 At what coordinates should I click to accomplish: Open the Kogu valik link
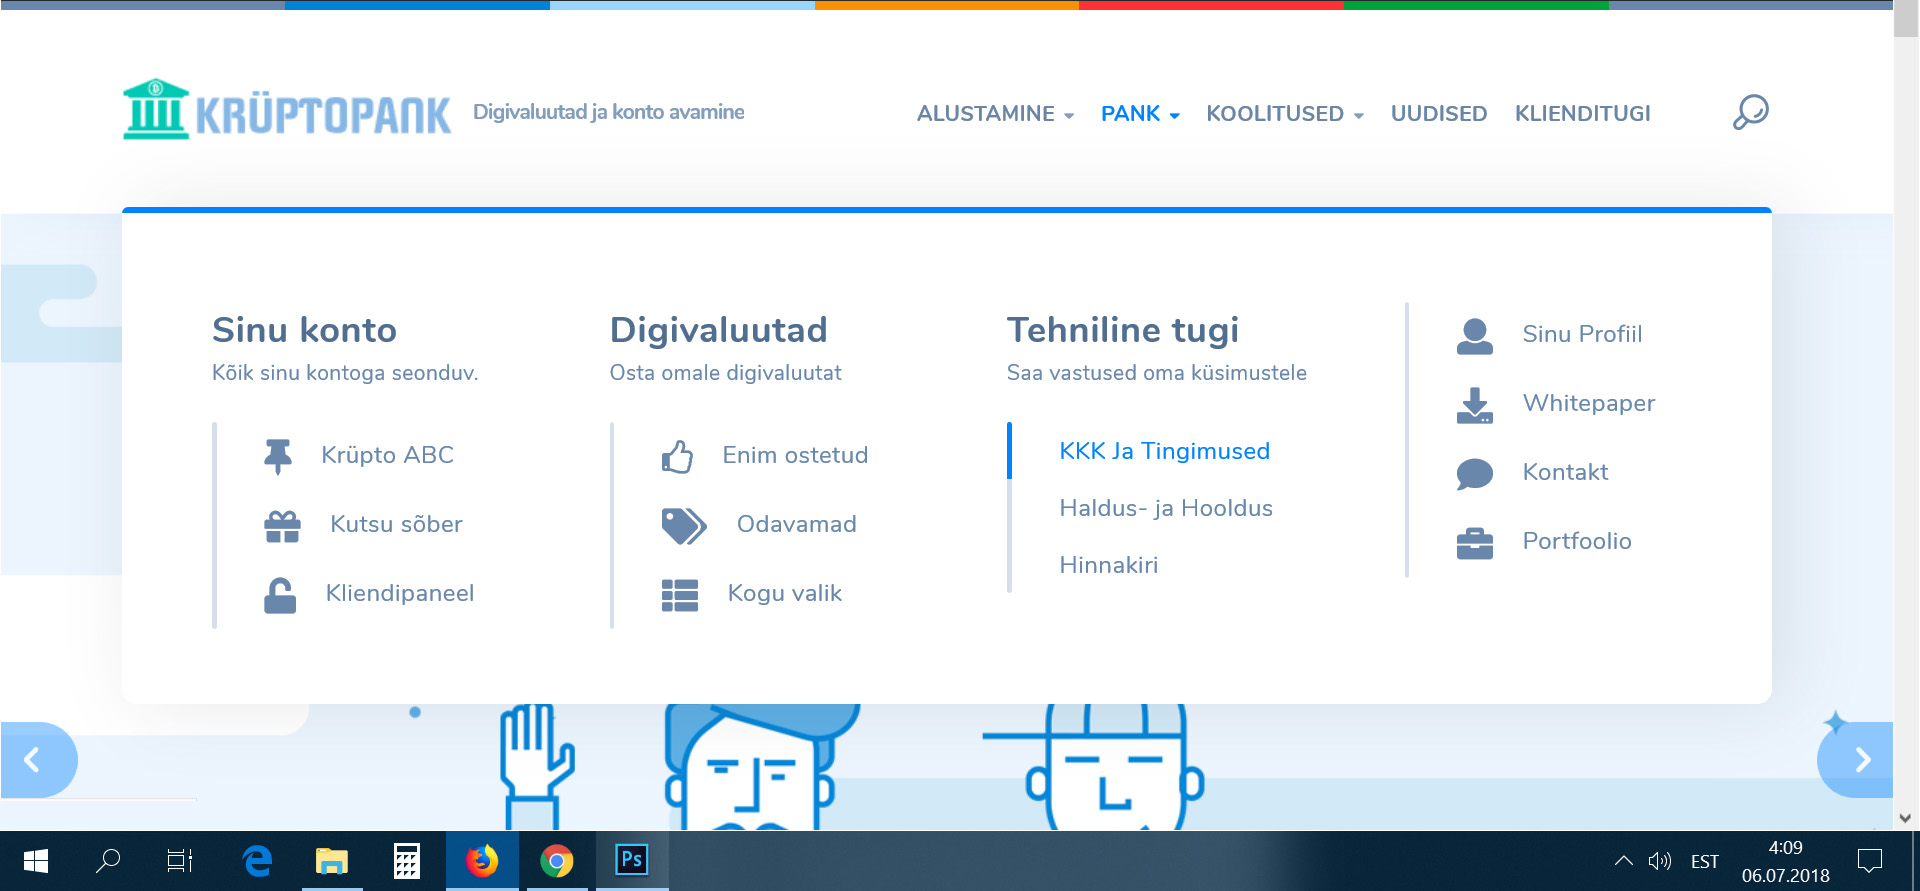tap(785, 594)
